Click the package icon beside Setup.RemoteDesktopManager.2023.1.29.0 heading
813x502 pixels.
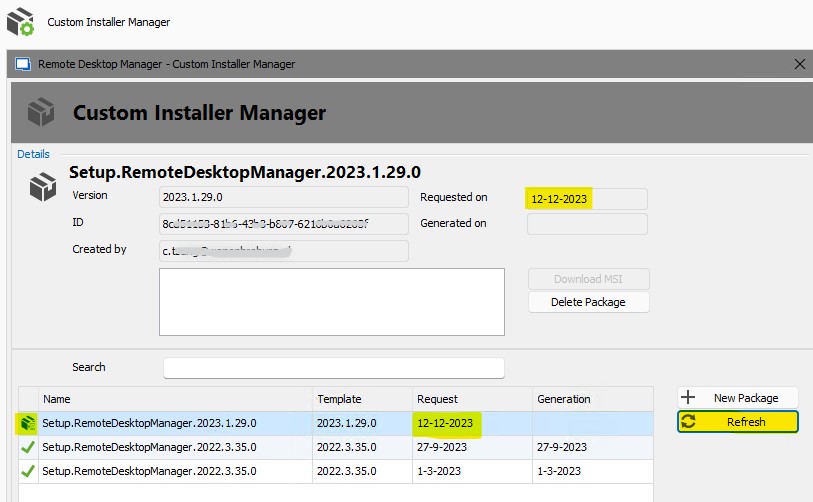[43, 187]
